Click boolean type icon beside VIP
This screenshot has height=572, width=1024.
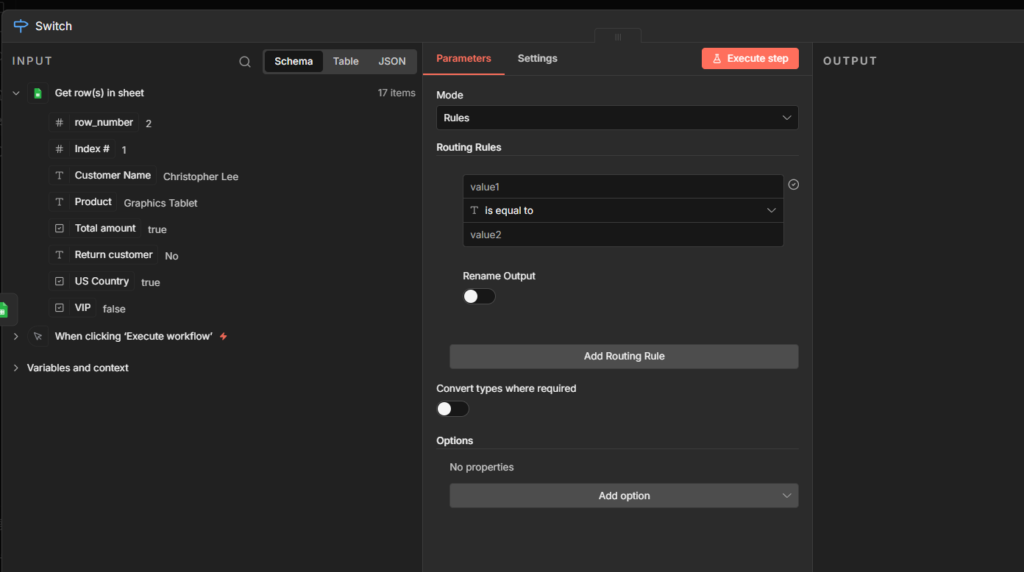point(59,308)
